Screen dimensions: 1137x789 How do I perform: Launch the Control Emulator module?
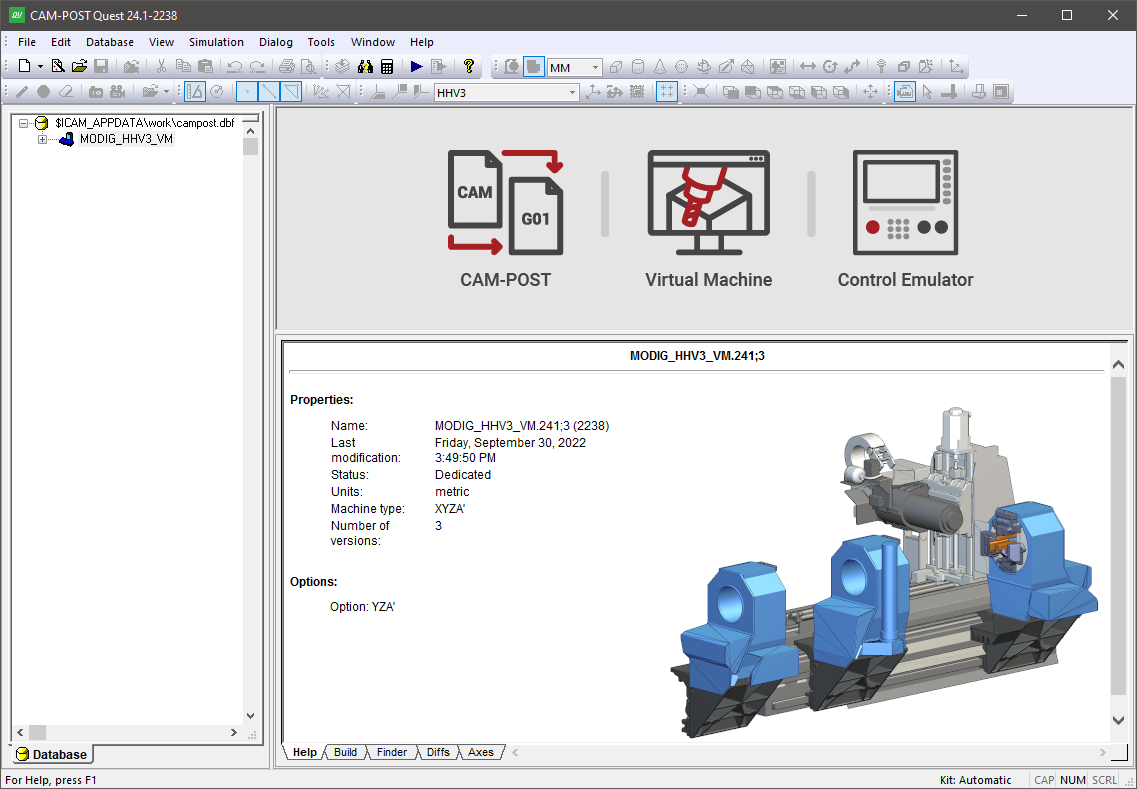tap(905, 219)
